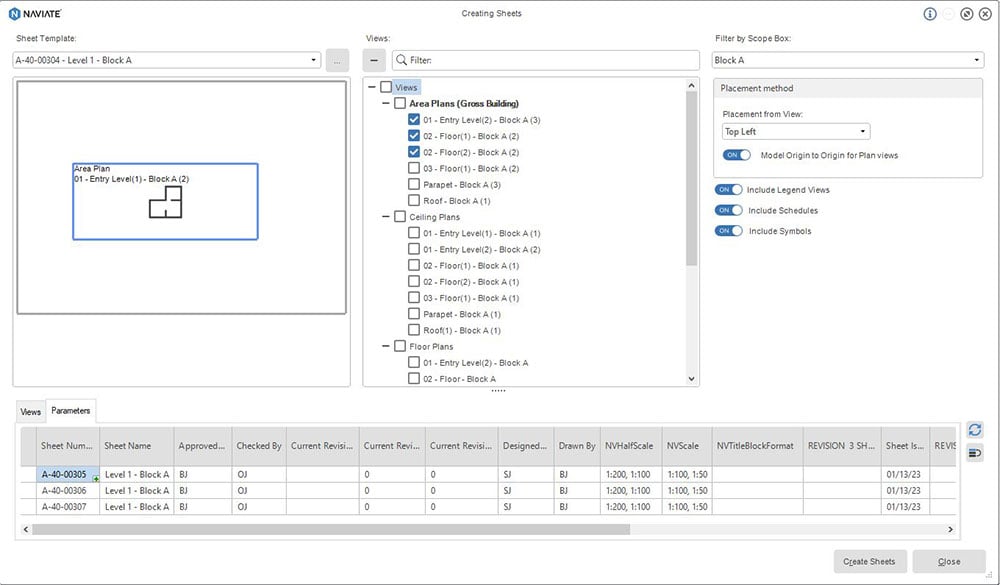Click the refresh icon beside the parameters table
Viewport: 1000px width, 585px height.
tap(975, 429)
